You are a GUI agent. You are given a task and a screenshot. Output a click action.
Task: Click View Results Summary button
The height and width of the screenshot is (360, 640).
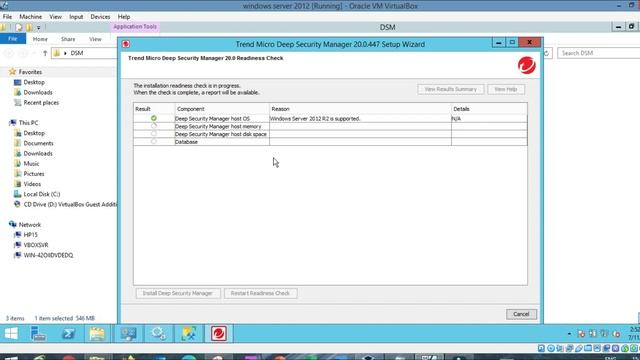[x=451, y=89]
